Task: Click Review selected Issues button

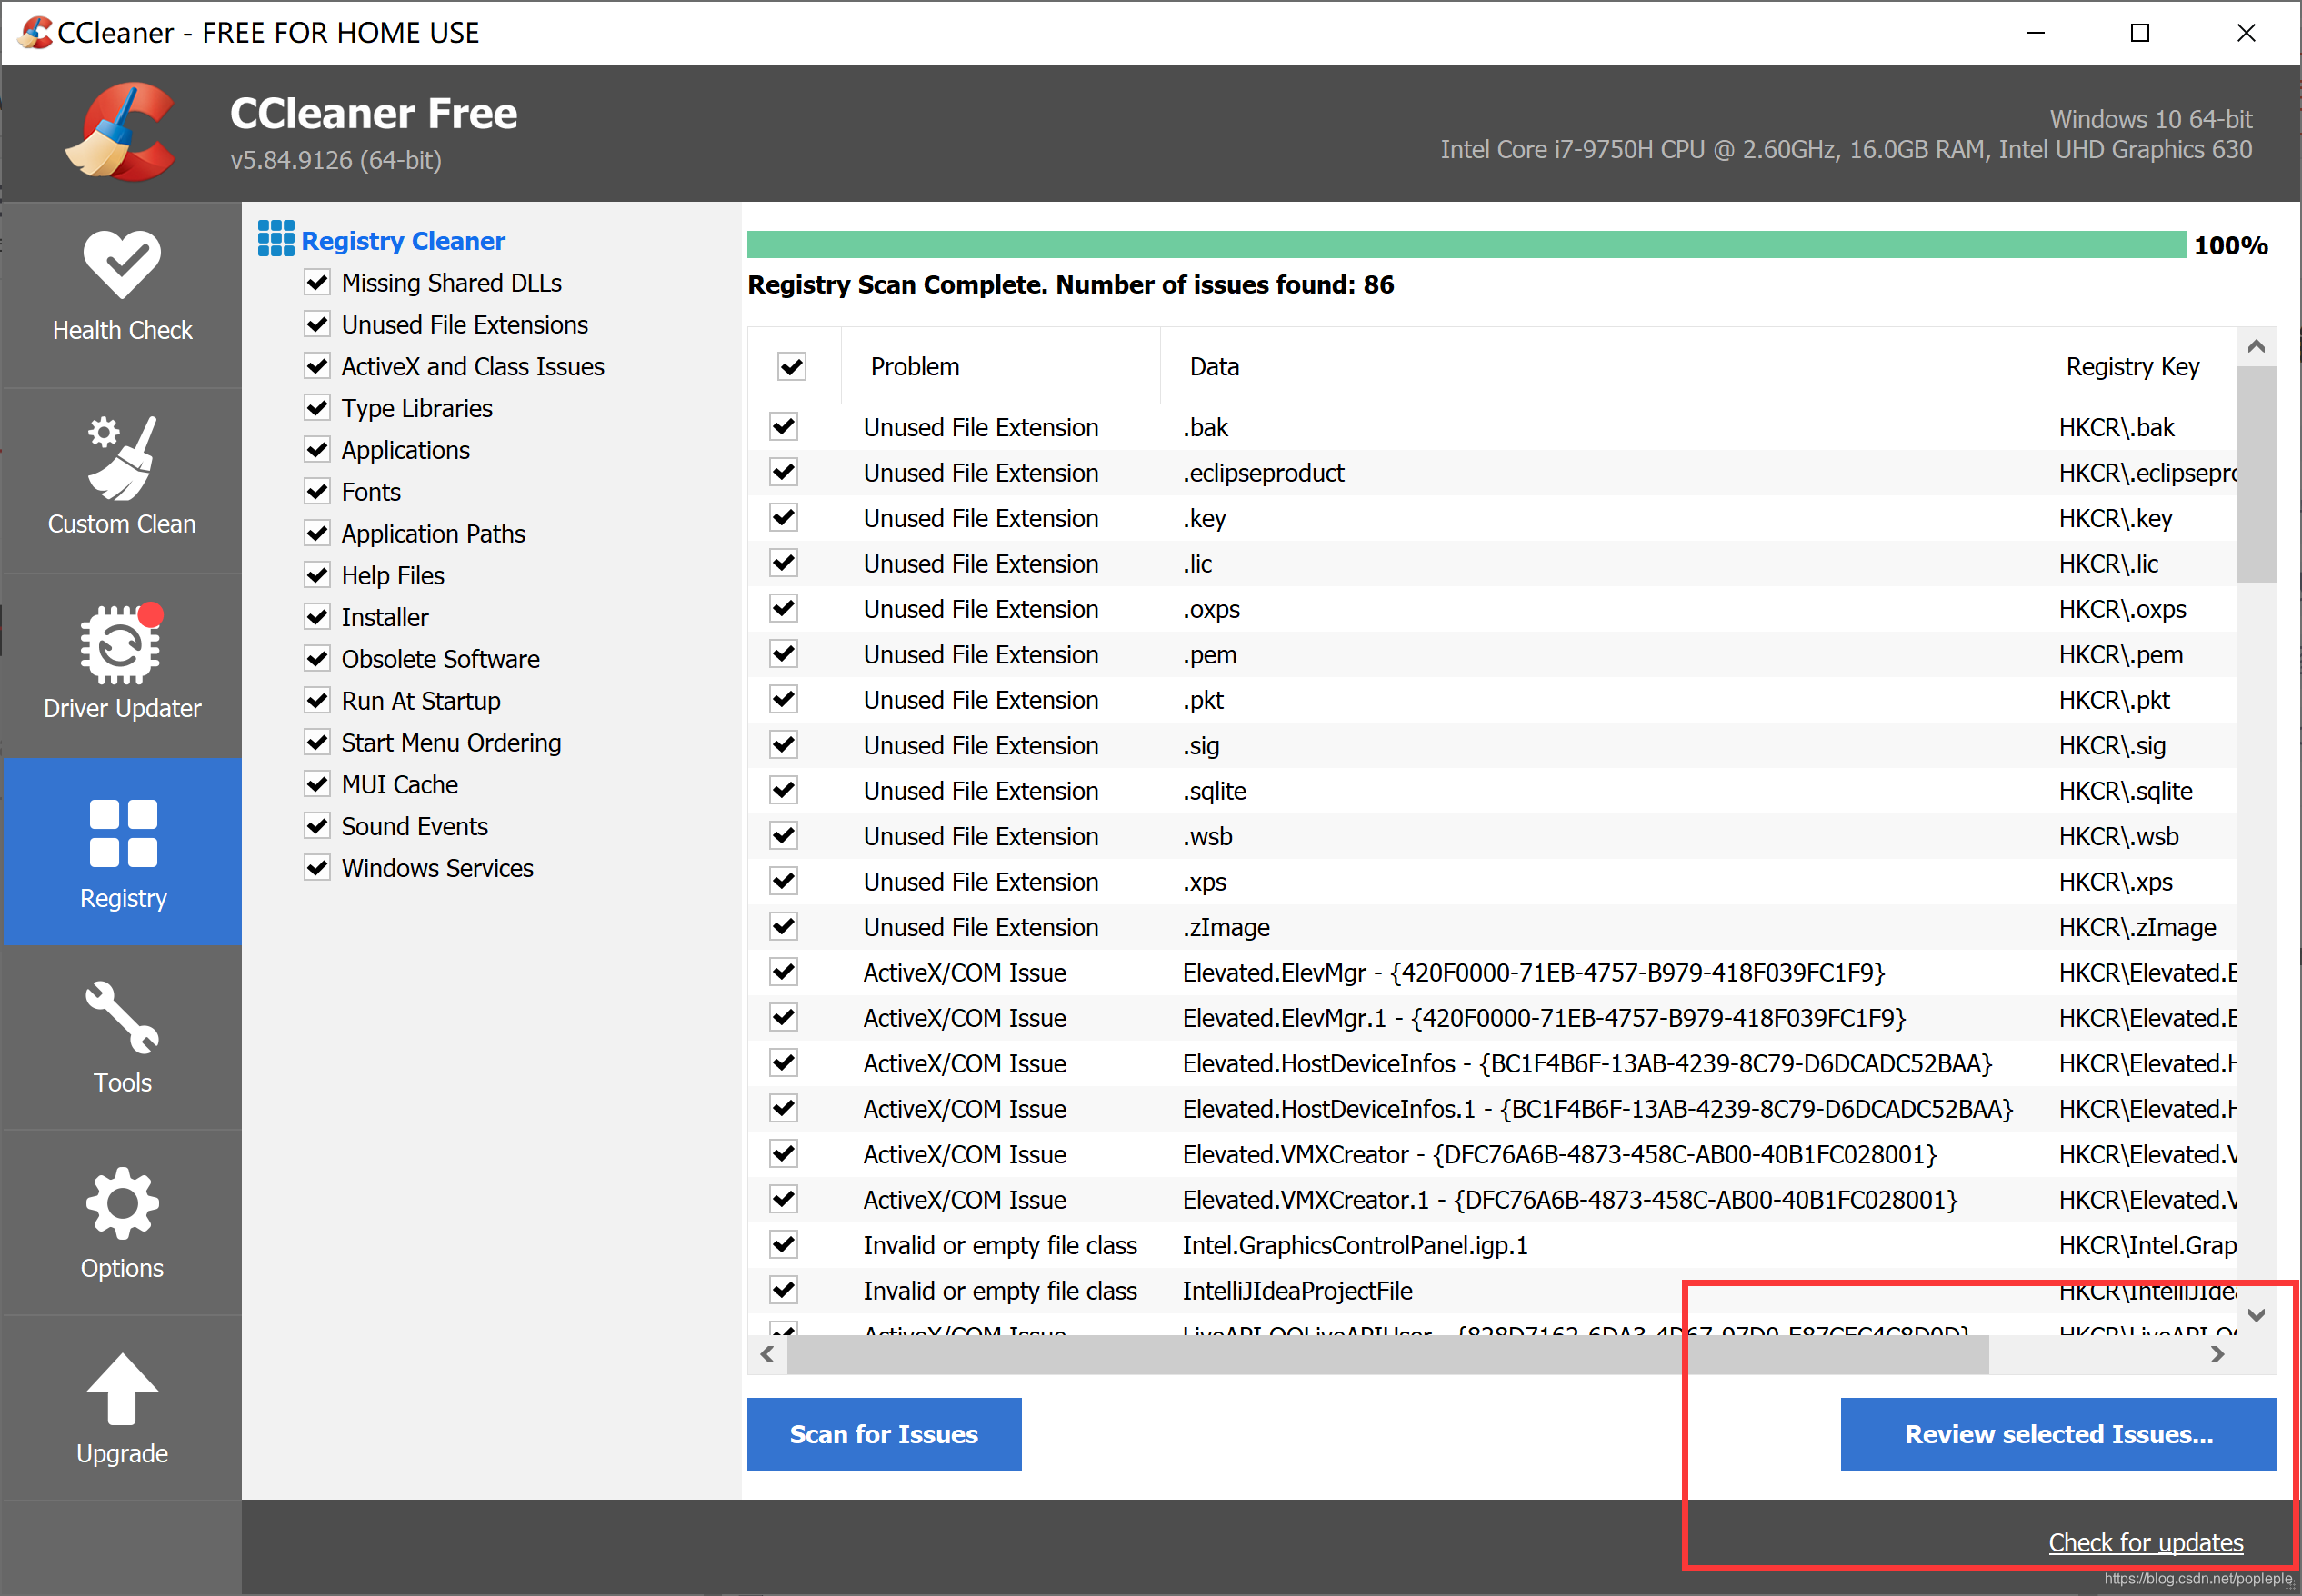Action: coord(2057,1435)
